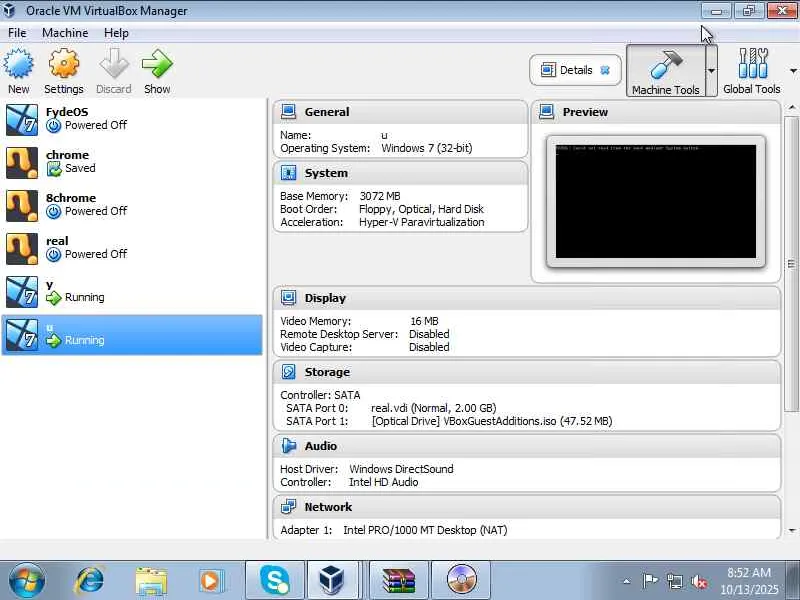Open the Audio section header link
Image resolution: width=800 pixels, height=600 pixels.
320,446
